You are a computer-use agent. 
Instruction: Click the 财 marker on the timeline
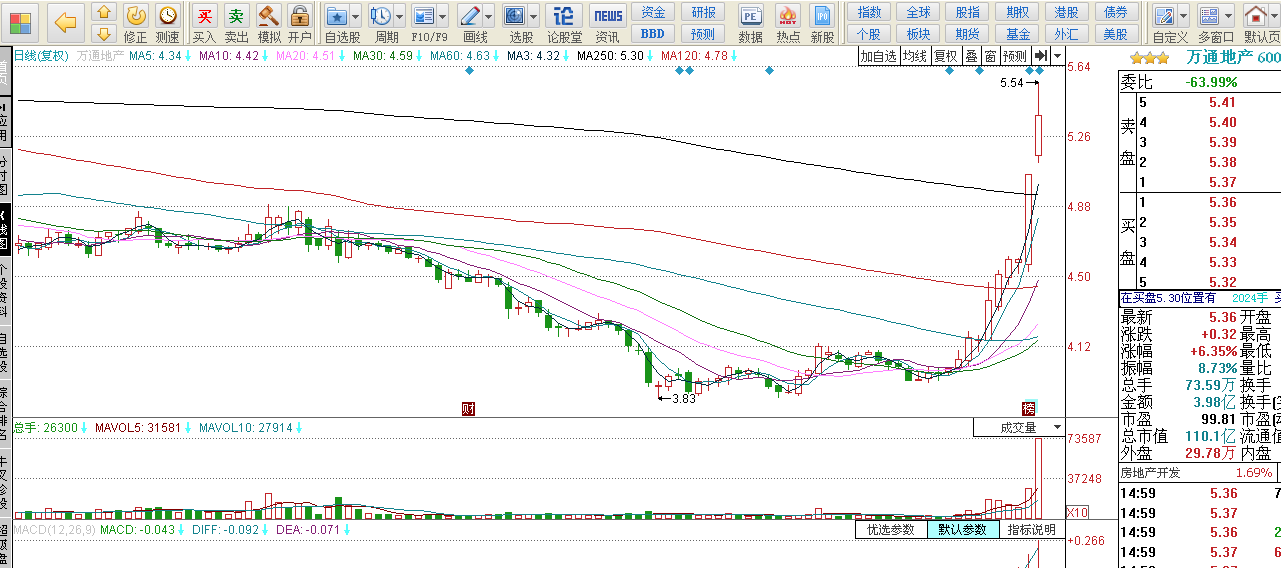pos(468,408)
